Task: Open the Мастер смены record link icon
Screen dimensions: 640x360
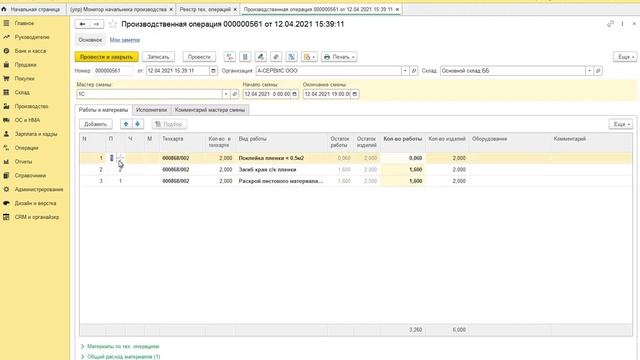Action: [234, 94]
